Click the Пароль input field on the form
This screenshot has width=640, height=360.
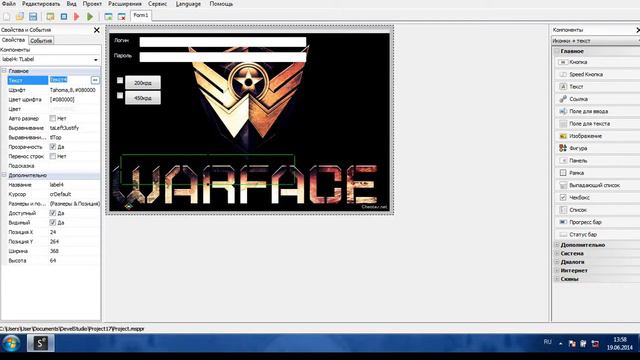point(223,57)
